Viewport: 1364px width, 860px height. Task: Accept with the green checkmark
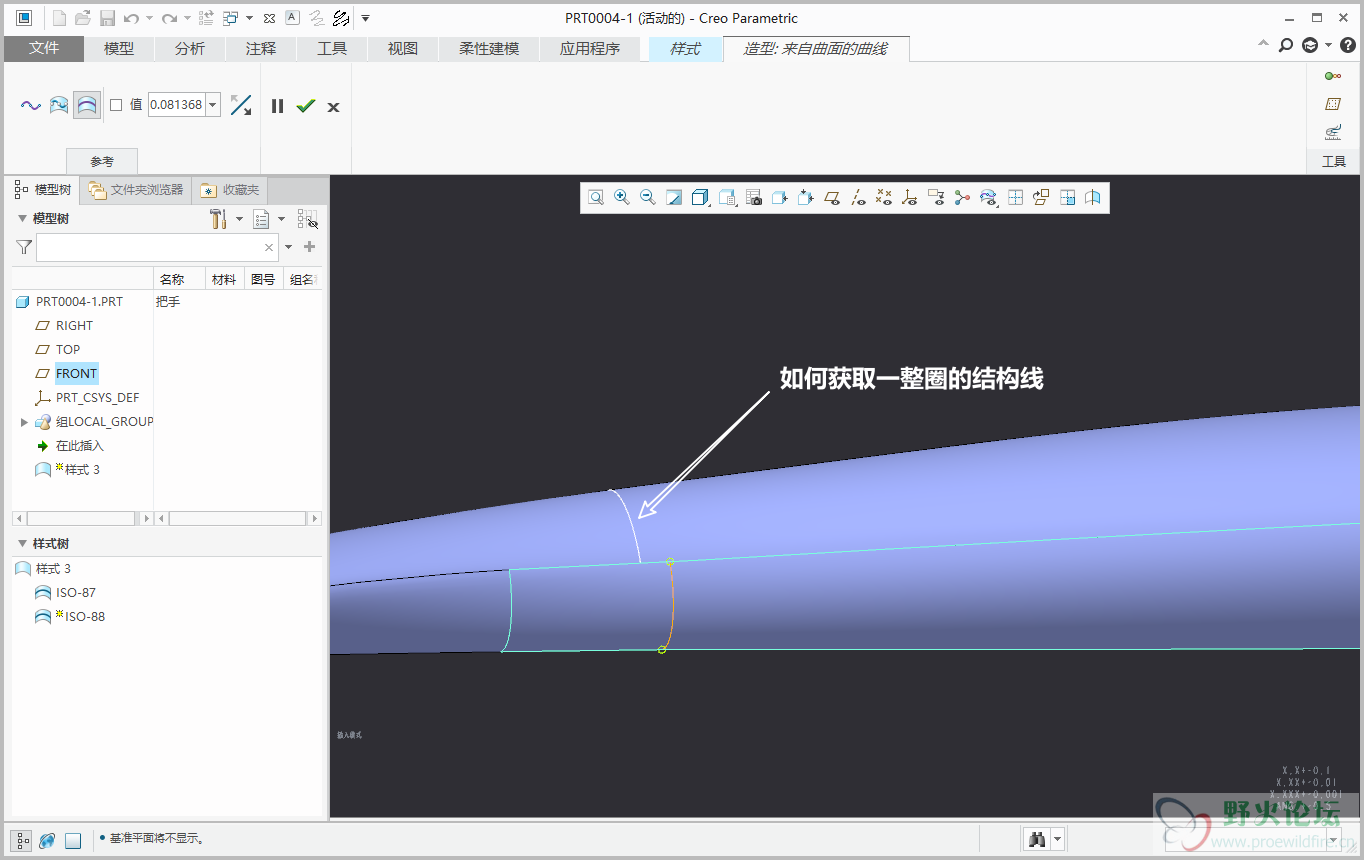point(306,106)
